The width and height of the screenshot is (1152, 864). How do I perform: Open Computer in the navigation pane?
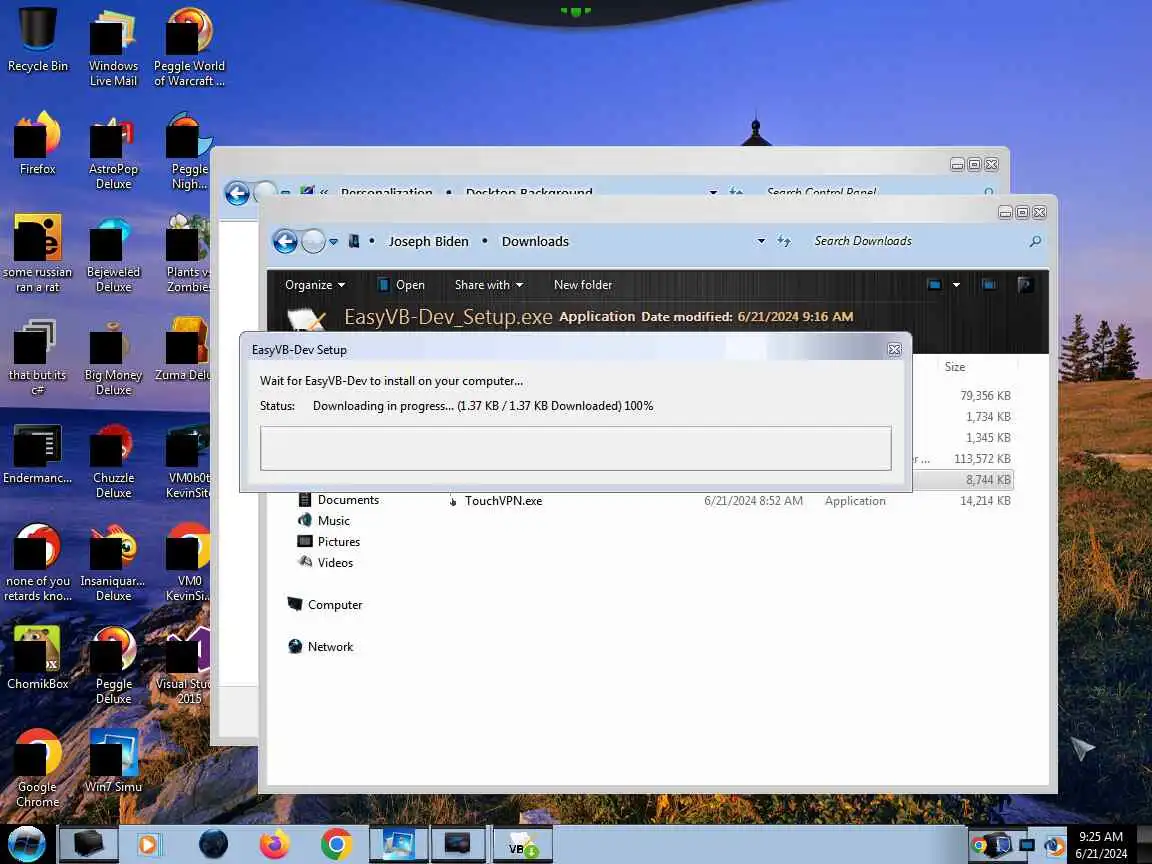pyautogui.click(x=325, y=605)
